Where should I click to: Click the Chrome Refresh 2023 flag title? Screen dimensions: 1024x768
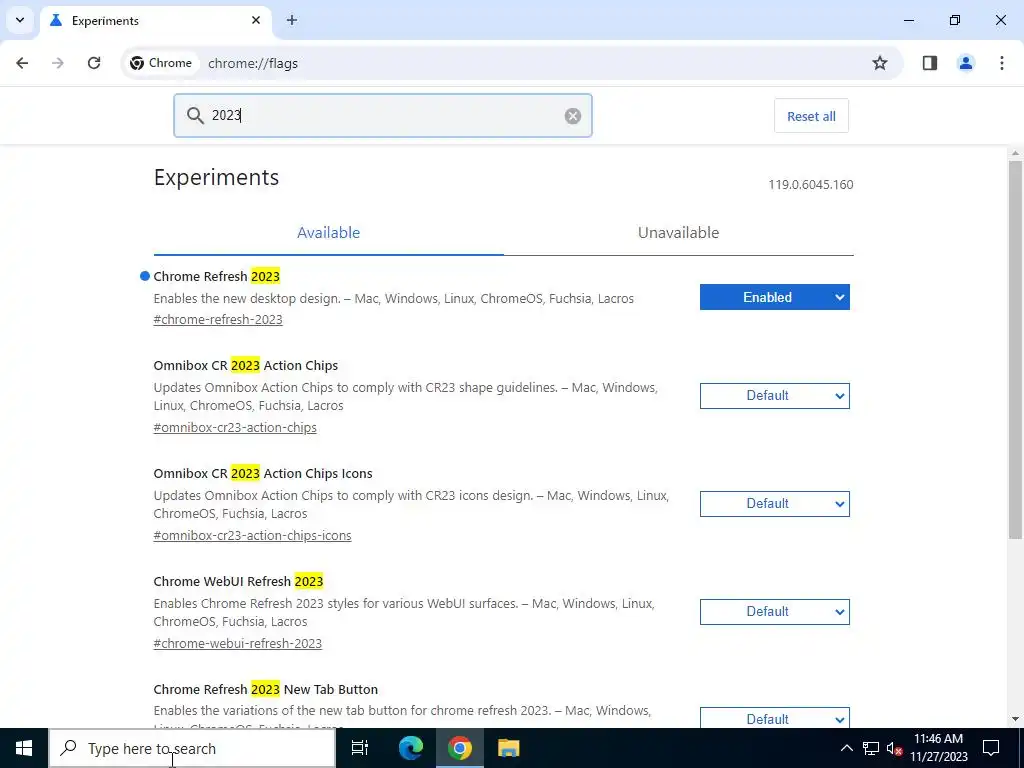216,276
